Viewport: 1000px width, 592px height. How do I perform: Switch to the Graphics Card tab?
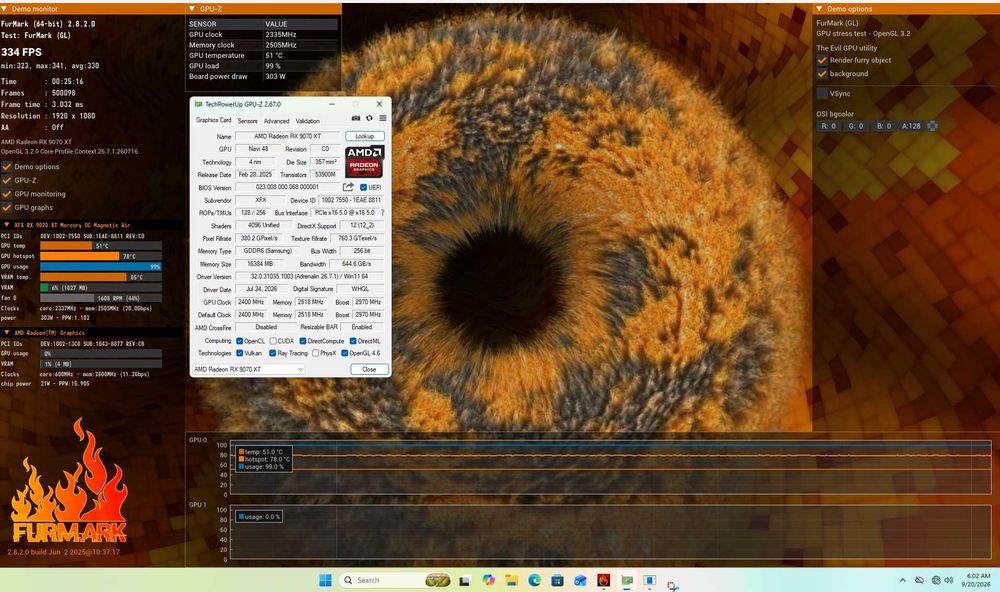[214, 120]
